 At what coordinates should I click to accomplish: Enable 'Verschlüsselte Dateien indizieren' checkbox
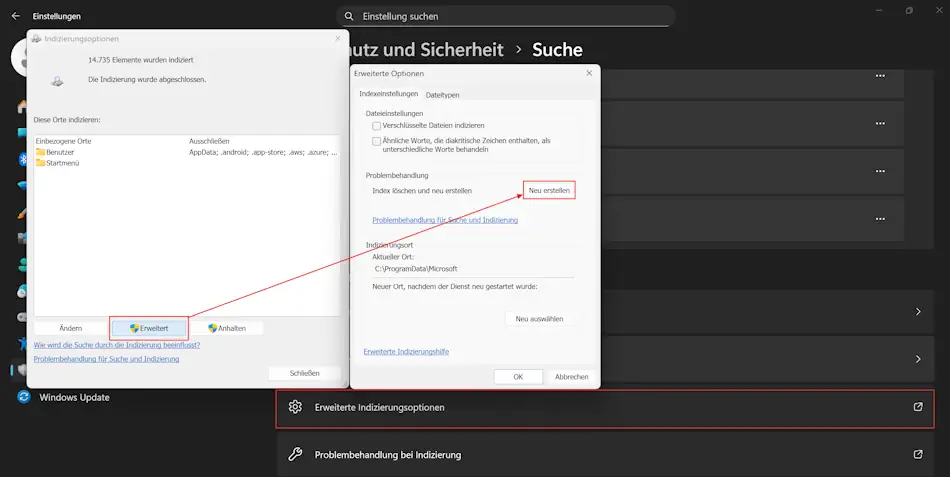377,126
